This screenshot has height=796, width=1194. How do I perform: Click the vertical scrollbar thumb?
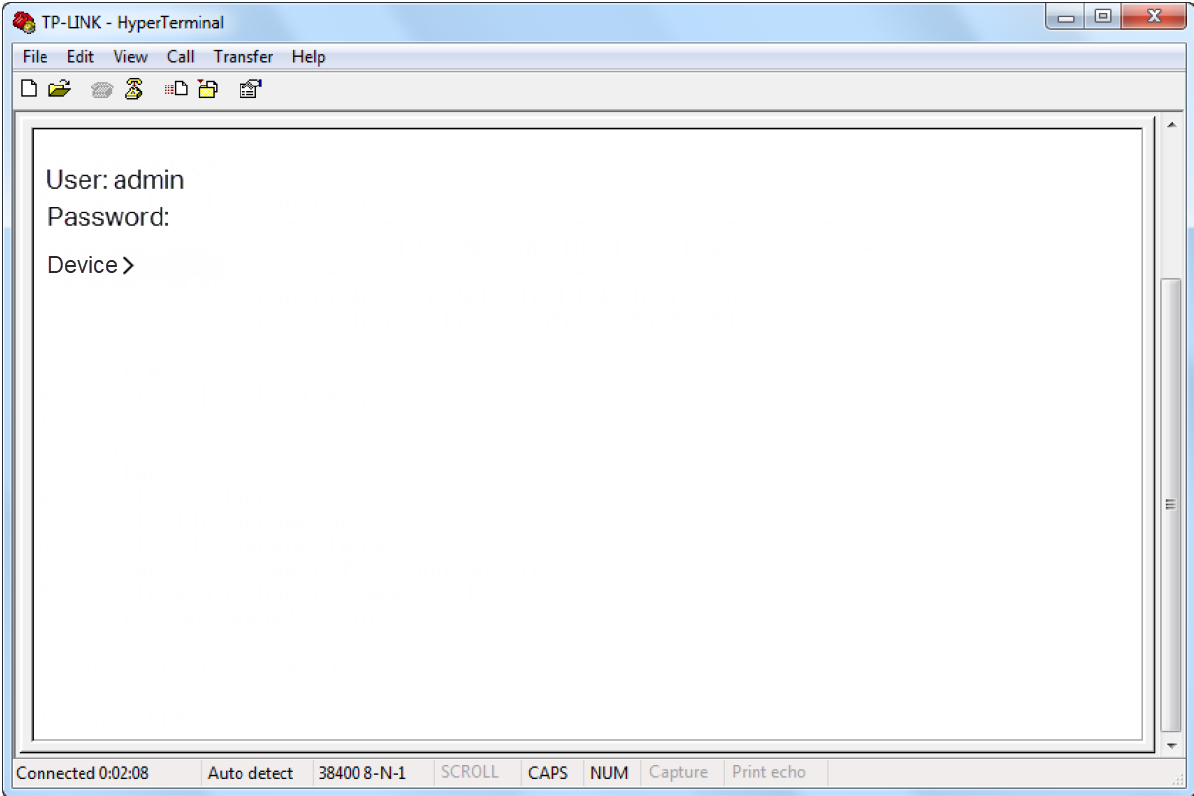click(1171, 504)
